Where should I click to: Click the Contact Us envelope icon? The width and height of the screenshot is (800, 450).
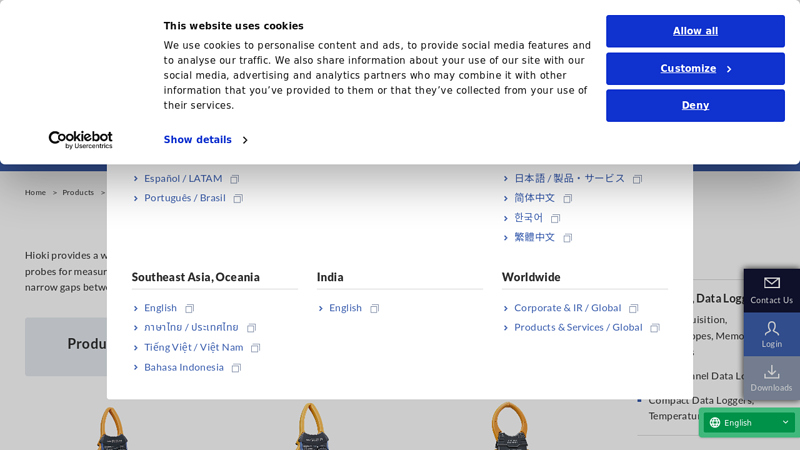pyautogui.click(x=771, y=283)
